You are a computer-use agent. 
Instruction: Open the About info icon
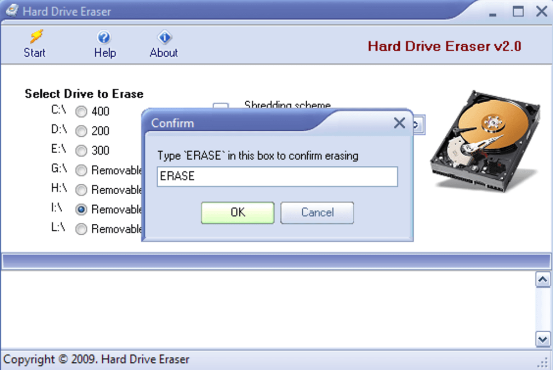[x=164, y=37]
